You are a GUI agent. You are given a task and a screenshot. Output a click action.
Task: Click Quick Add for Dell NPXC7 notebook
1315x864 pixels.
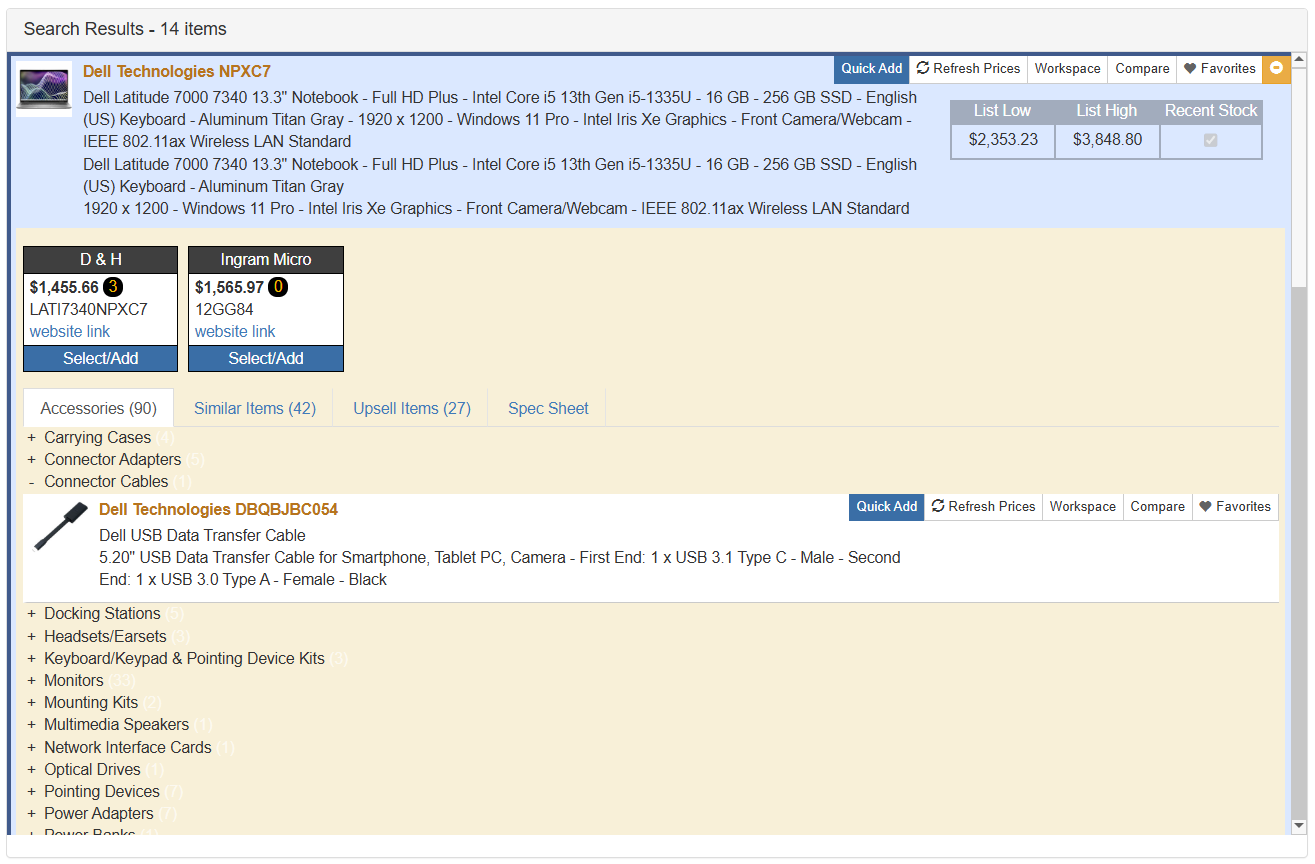[872, 69]
